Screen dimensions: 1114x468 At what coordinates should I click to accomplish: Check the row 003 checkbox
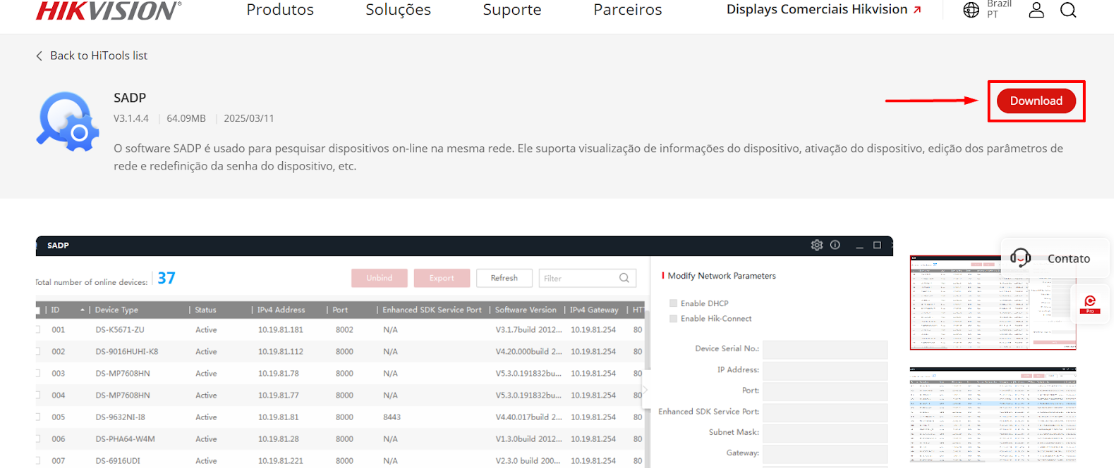click(37, 374)
